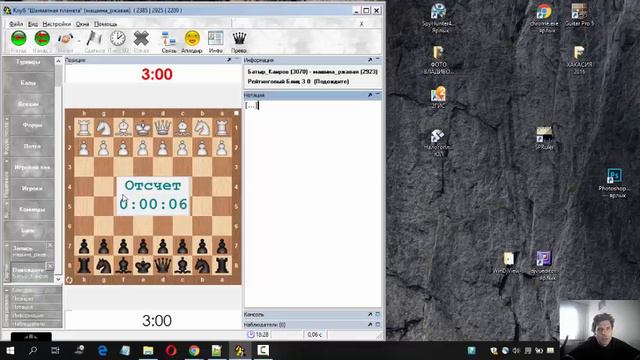This screenshot has height=360, width=640.
Task: Click the clock icon in the status bar
Action: (250, 335)
